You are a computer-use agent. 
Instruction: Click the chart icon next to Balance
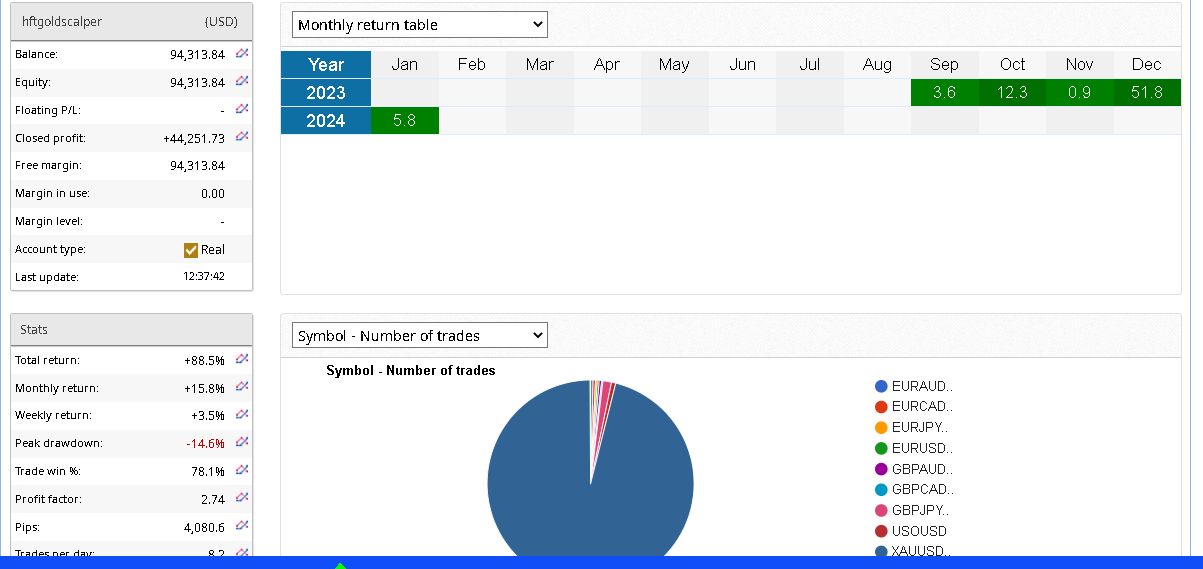click(242, 54)
